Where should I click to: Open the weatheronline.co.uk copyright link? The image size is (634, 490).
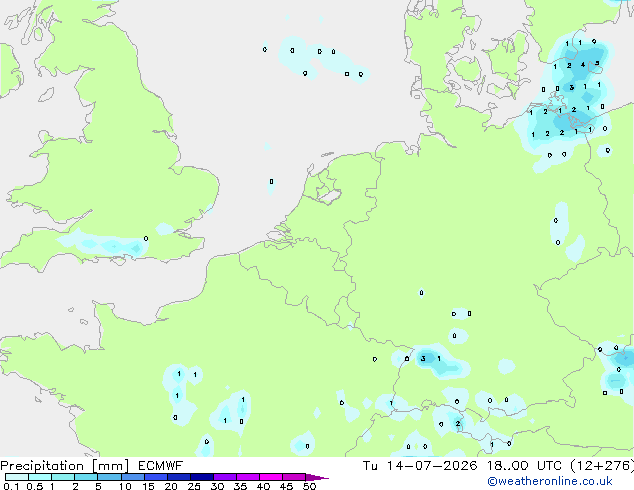click(x=550, y=481)
